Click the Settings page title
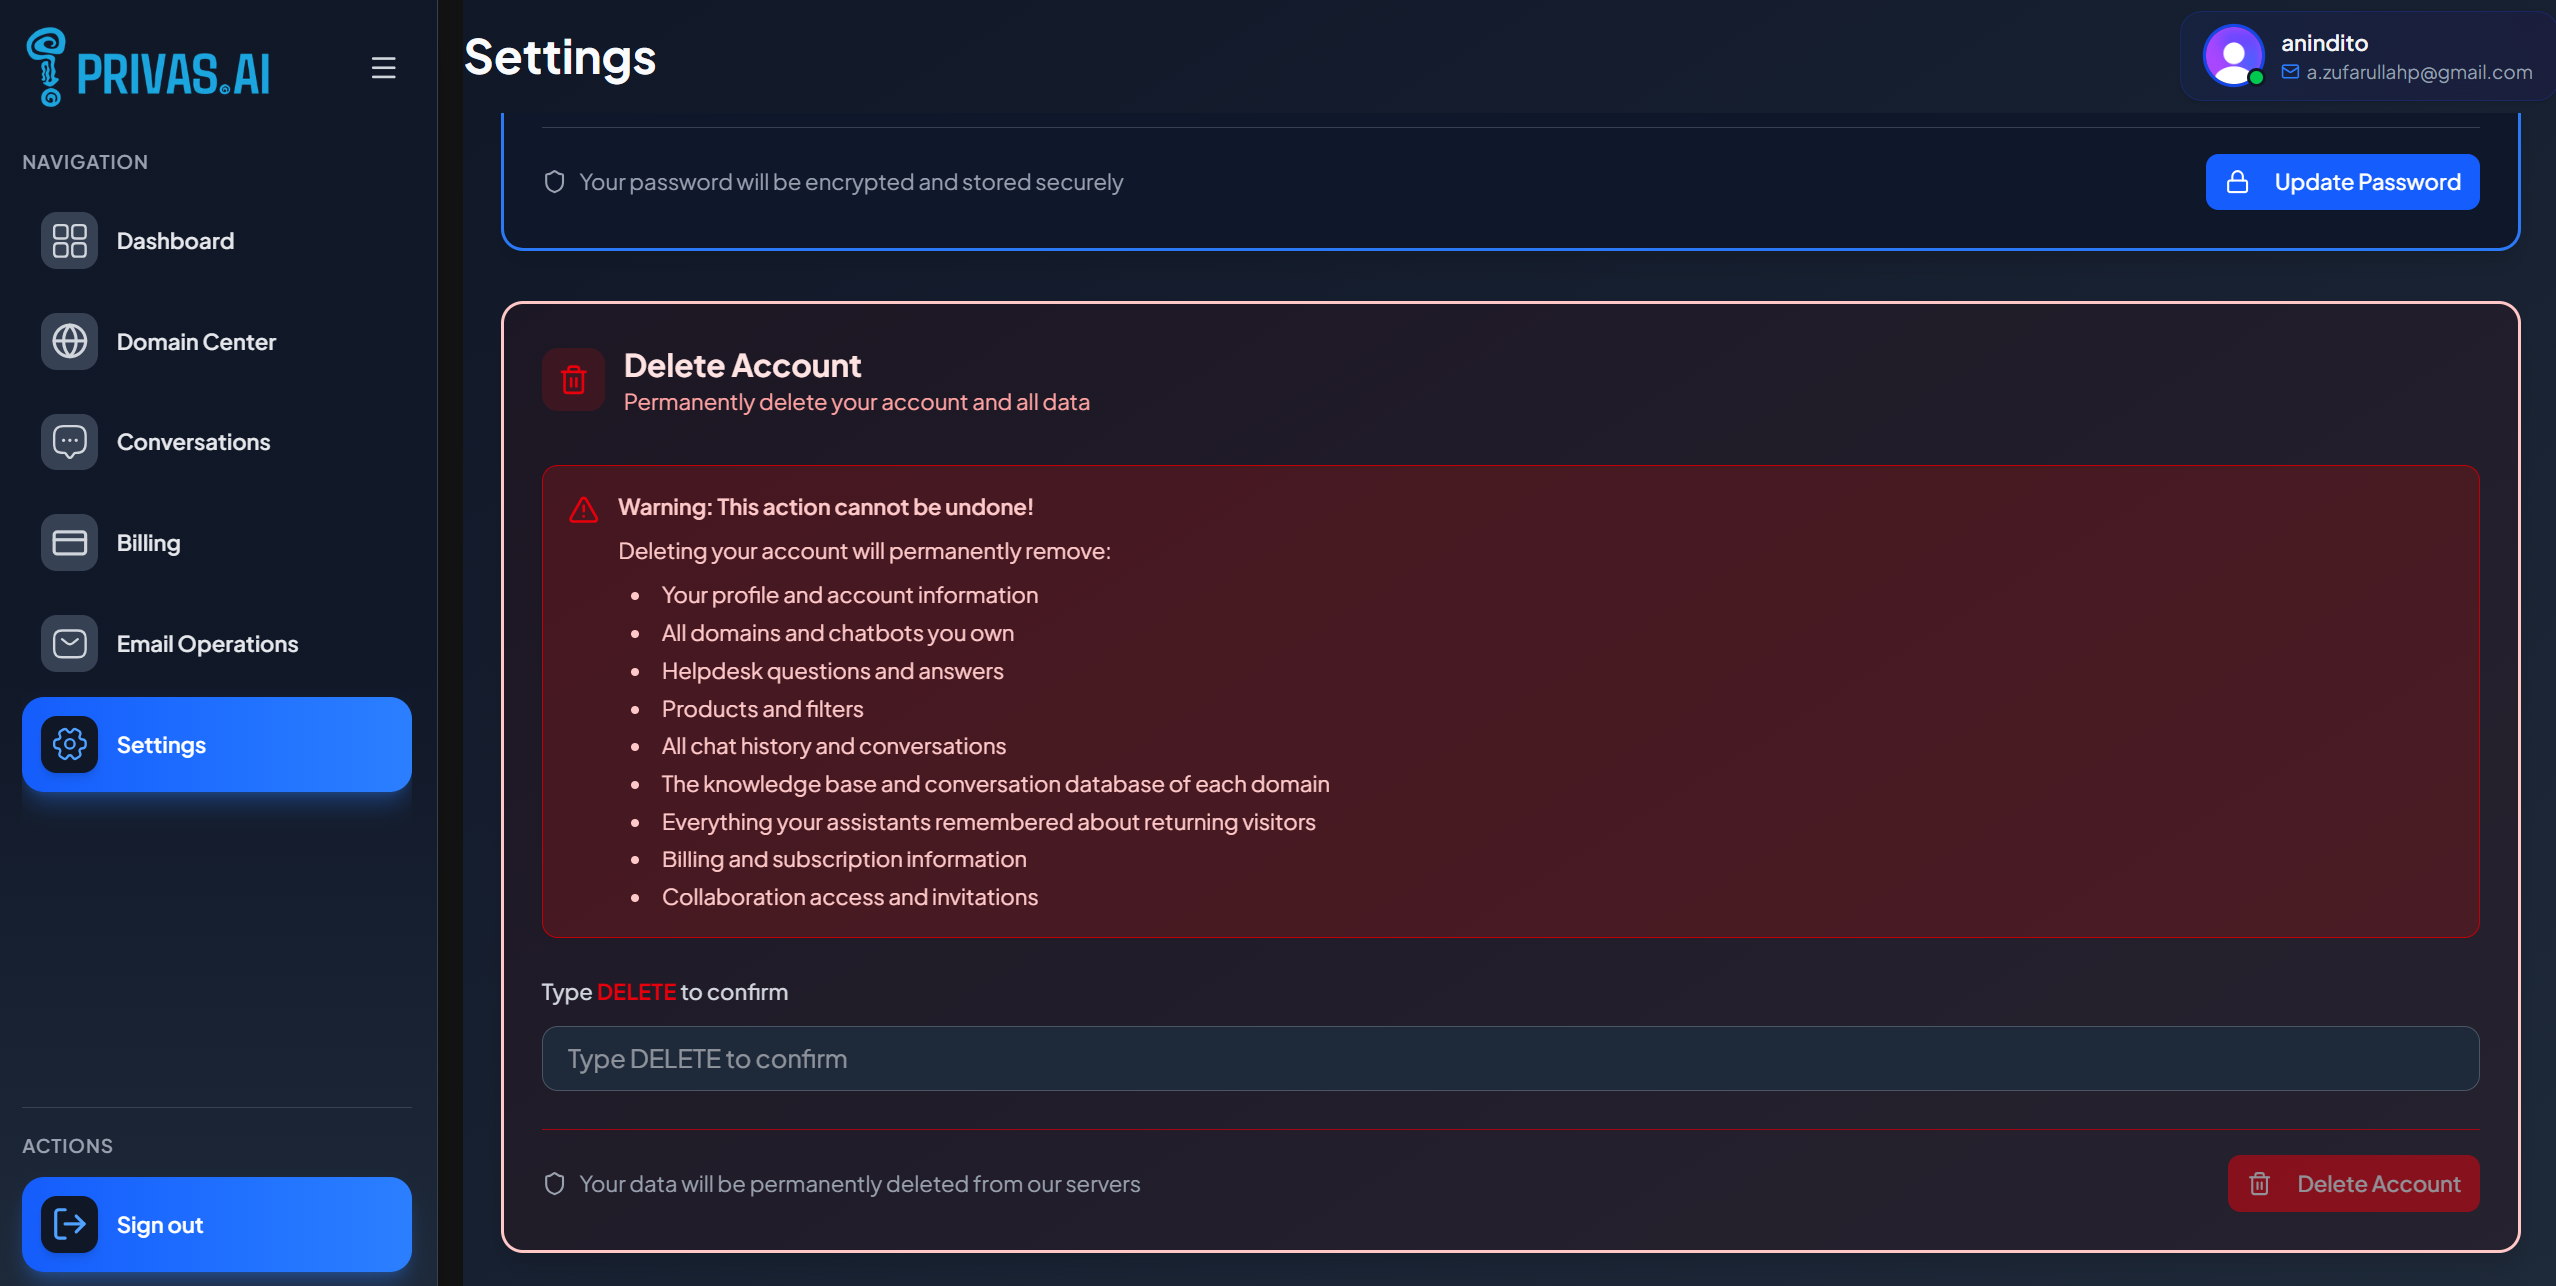Screen dimensions: 2556x1286 560,58
